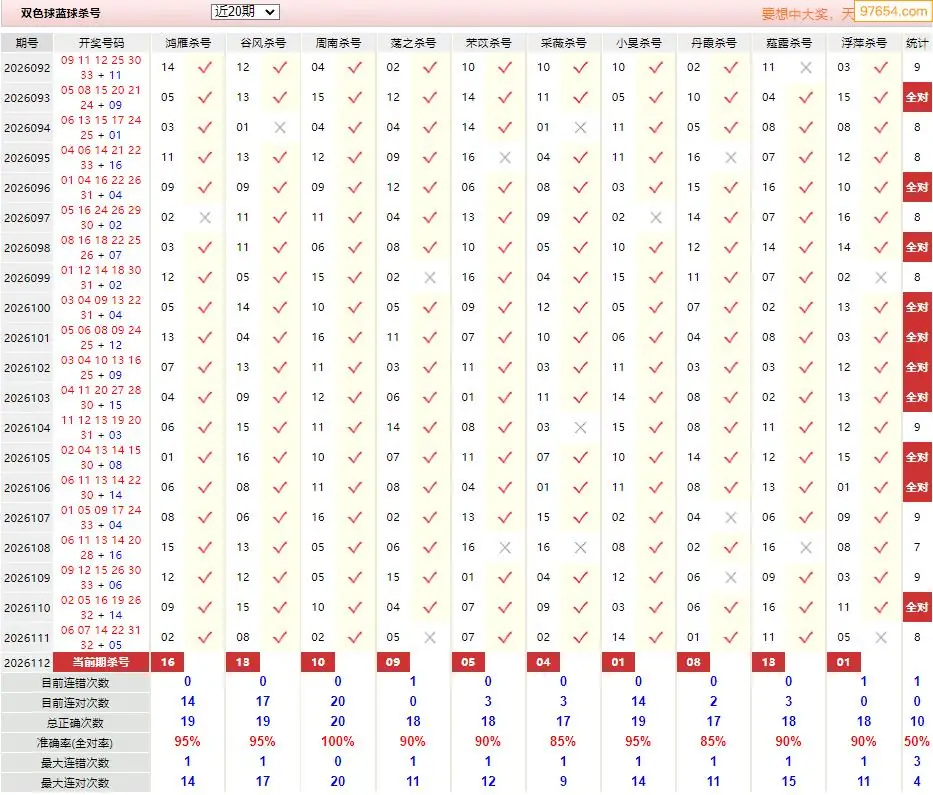Select the 统计 column header

916,43
